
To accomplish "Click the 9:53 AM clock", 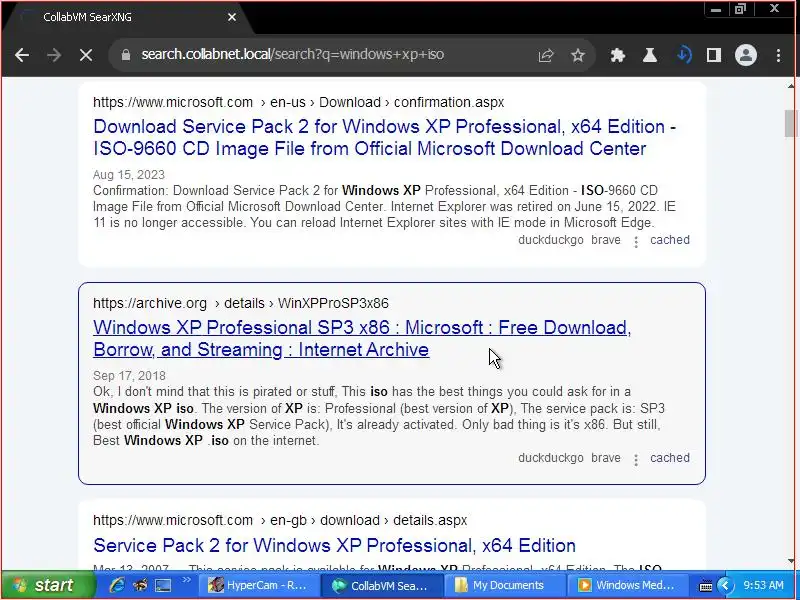I will click(763, 585).
